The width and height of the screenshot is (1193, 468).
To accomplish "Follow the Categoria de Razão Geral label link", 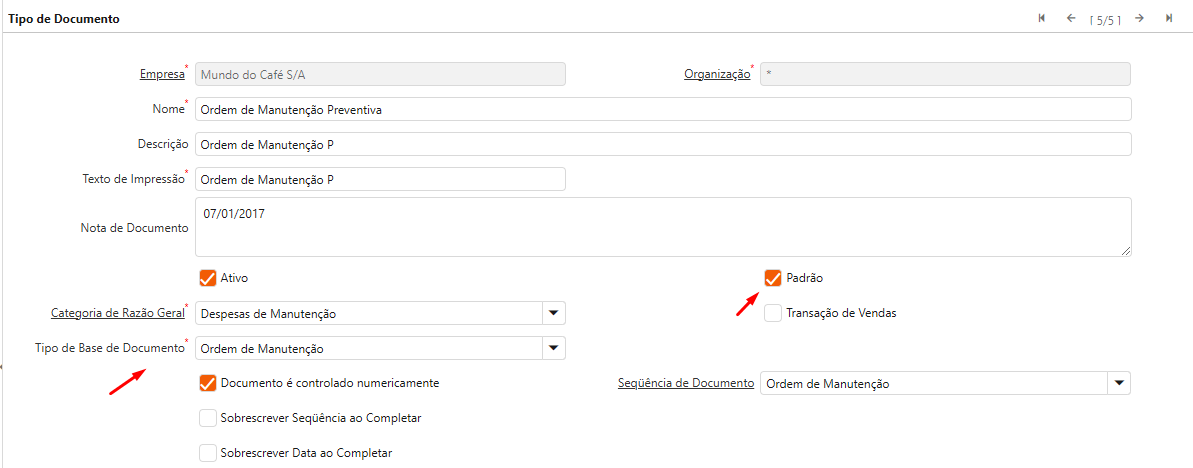I will 117,314.
